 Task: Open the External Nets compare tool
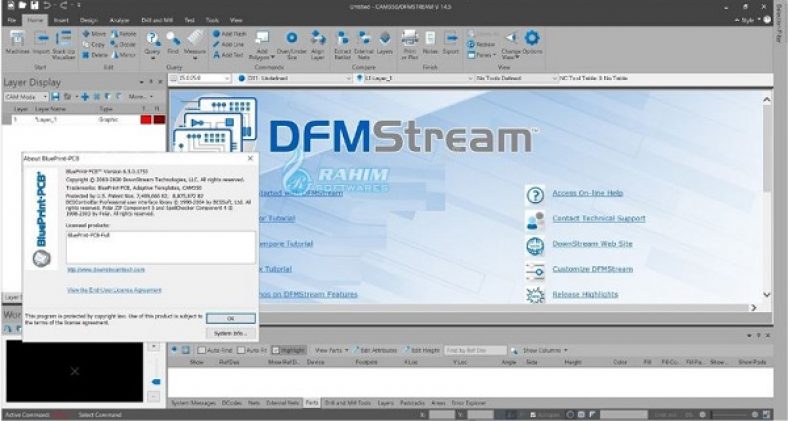pos(364,45)
